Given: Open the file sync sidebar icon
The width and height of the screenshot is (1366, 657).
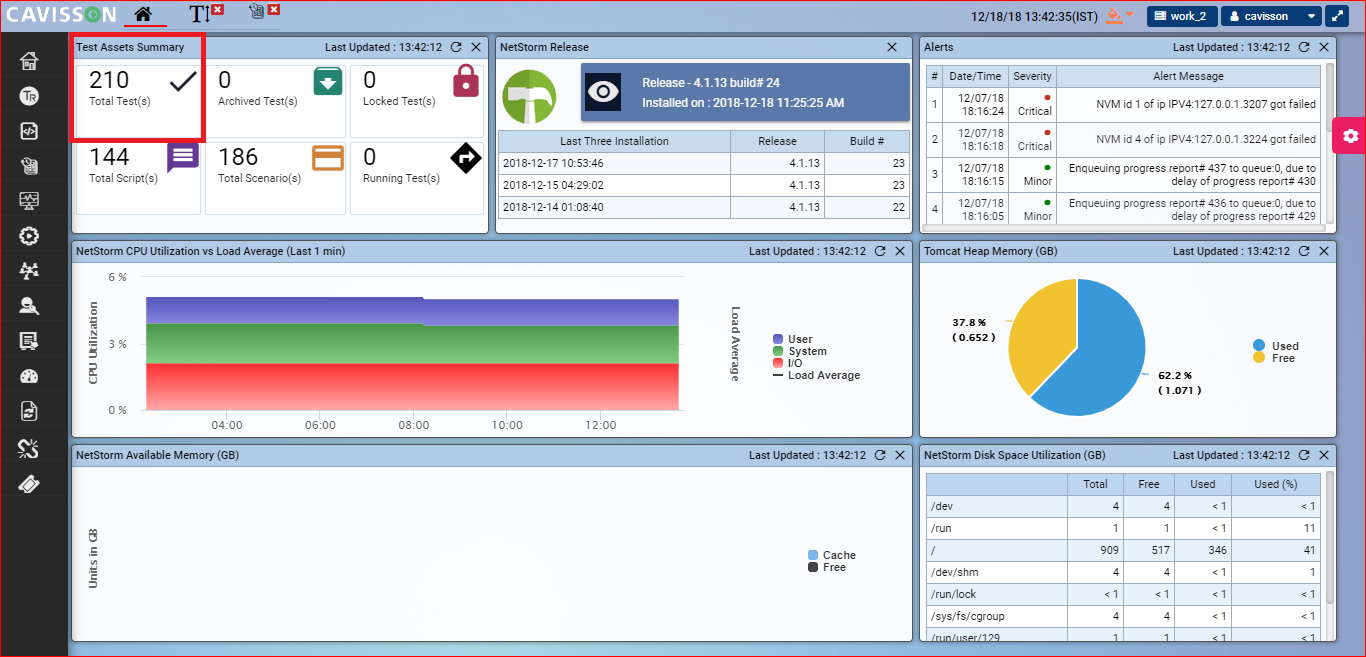Looking at the screenshot, I should 29,411.
